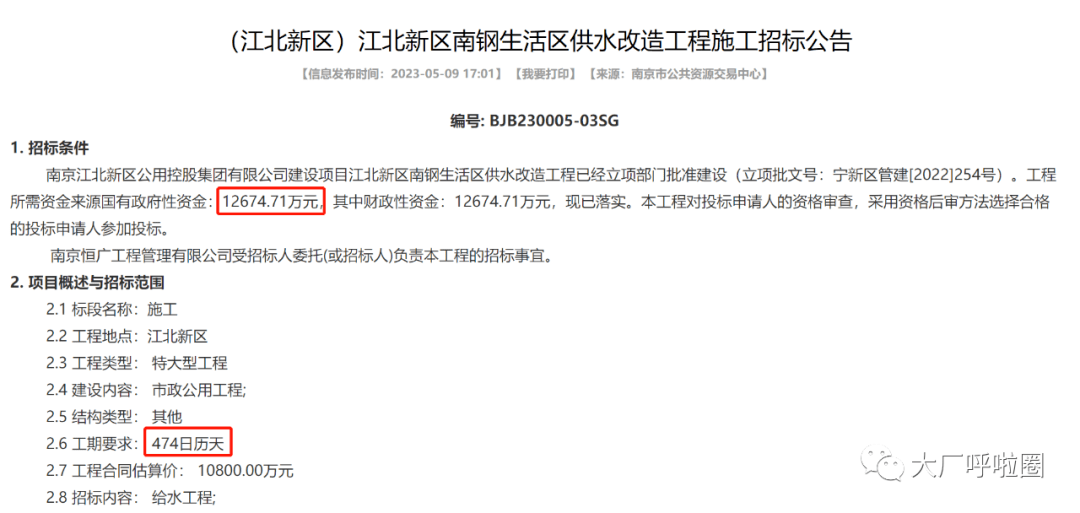Viewport: 1080px width, 513px height.
Task: Click the 2.8 招标内容 给水工程 line
Action: click(132, 497)
